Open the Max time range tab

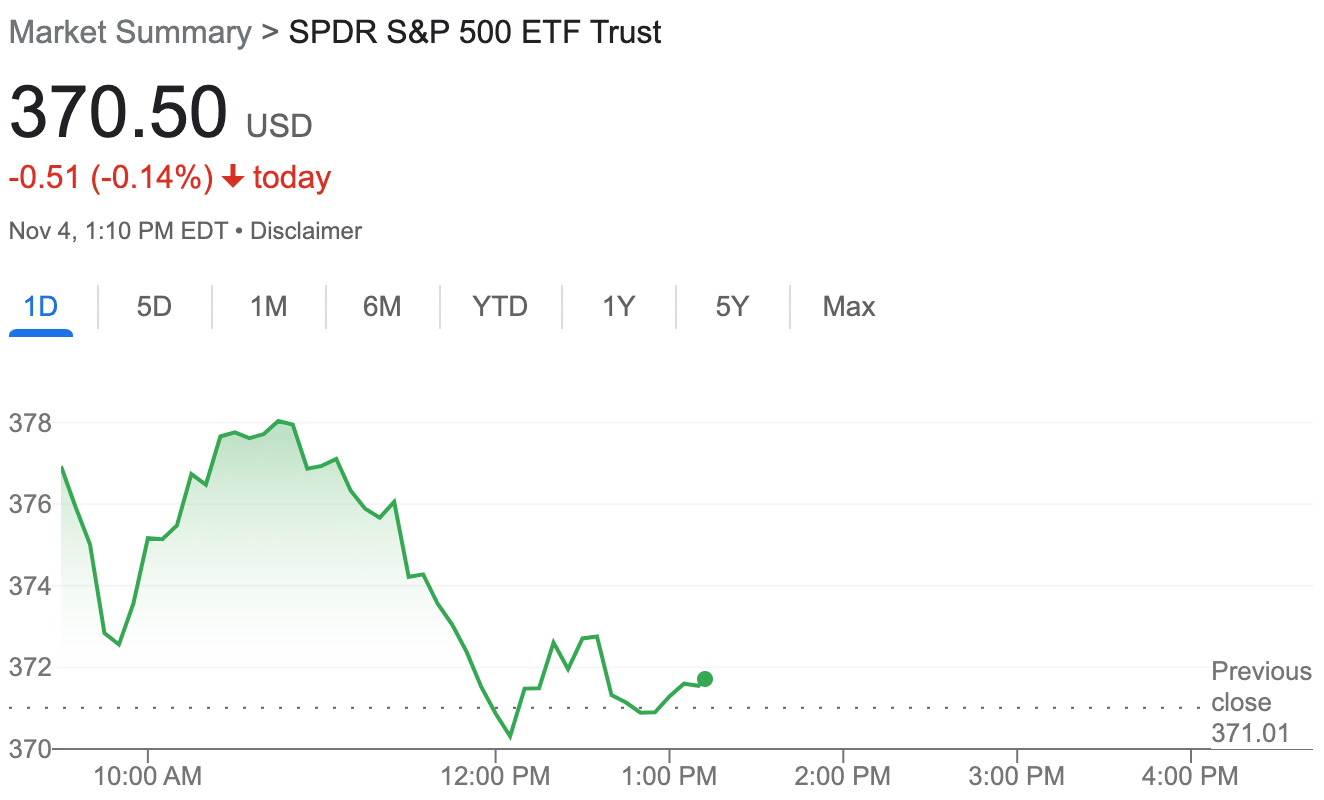pos(849,306)
